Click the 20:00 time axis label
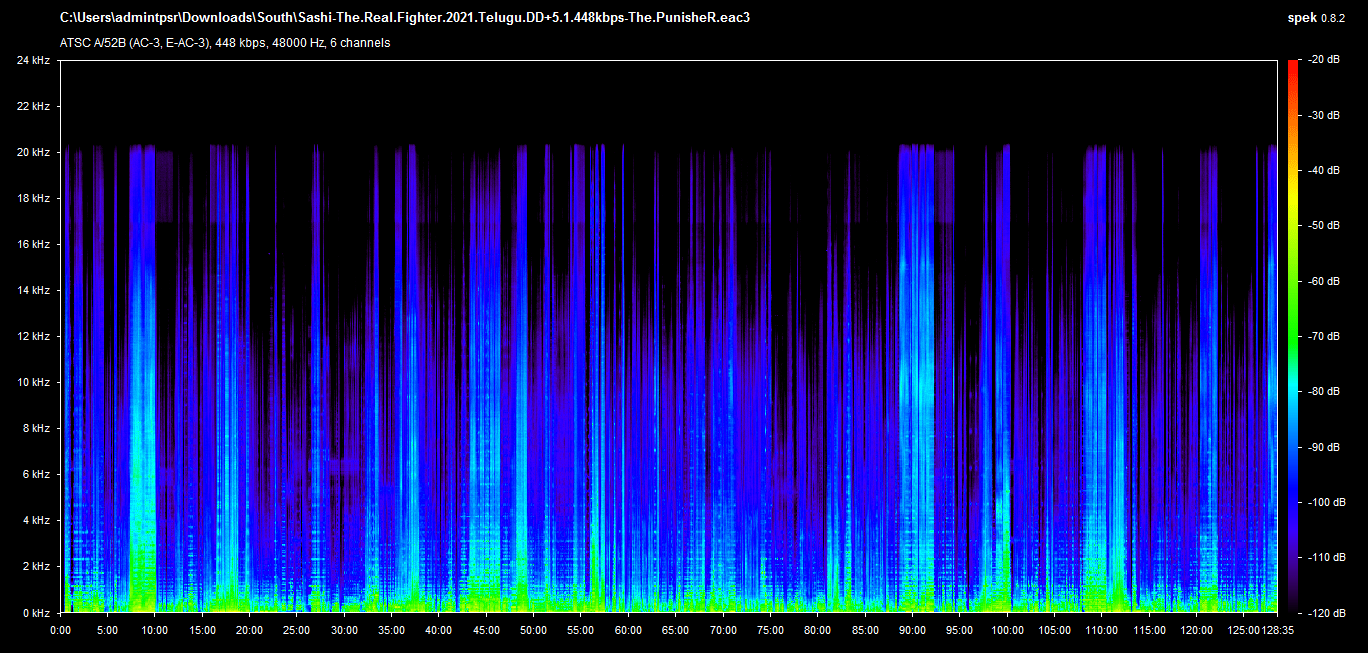Viewport: 1368px width, 653px height. pyautogui.click(x=249, y=630)
